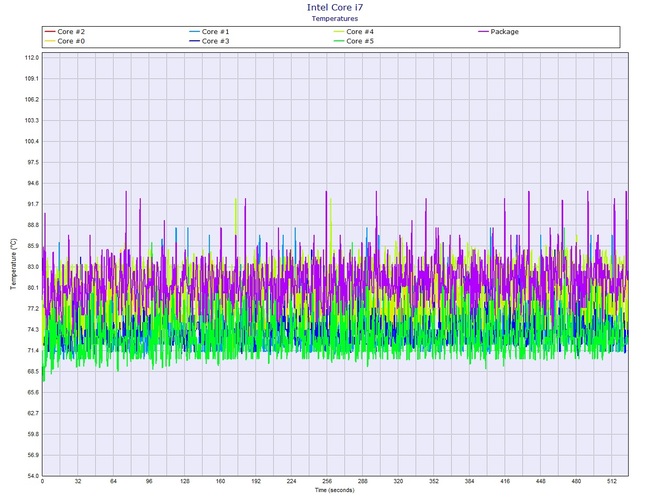Screen dimensions: 670x502
Task: Click the 71.4 temperature axis tick
Action: [32, 350]
